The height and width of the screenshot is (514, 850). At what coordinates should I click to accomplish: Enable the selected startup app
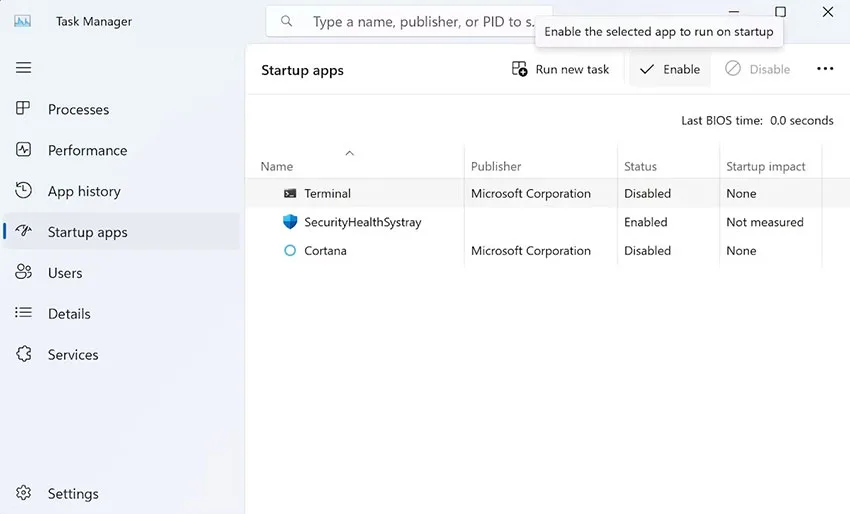click(x=669, y=69)
